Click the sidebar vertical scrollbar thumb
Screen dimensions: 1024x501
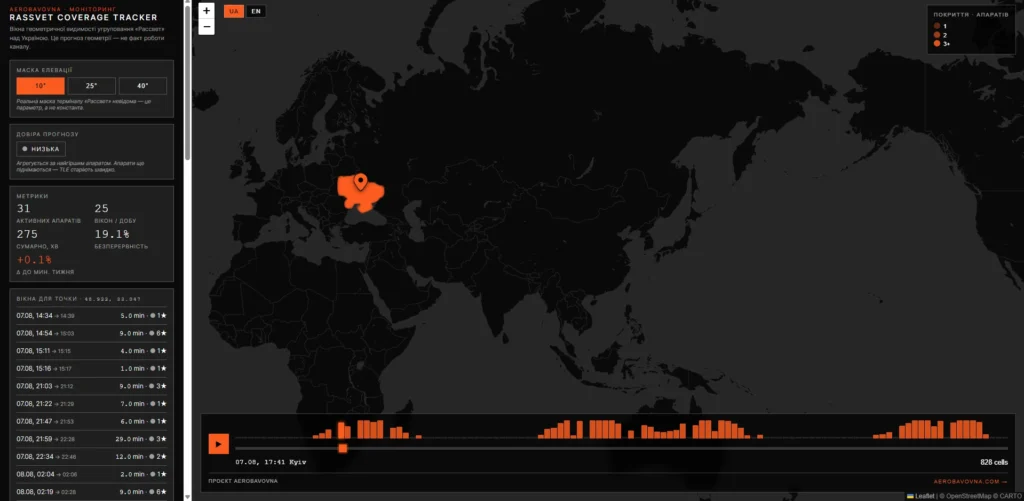pyautogui.click(x=187, y=82)
